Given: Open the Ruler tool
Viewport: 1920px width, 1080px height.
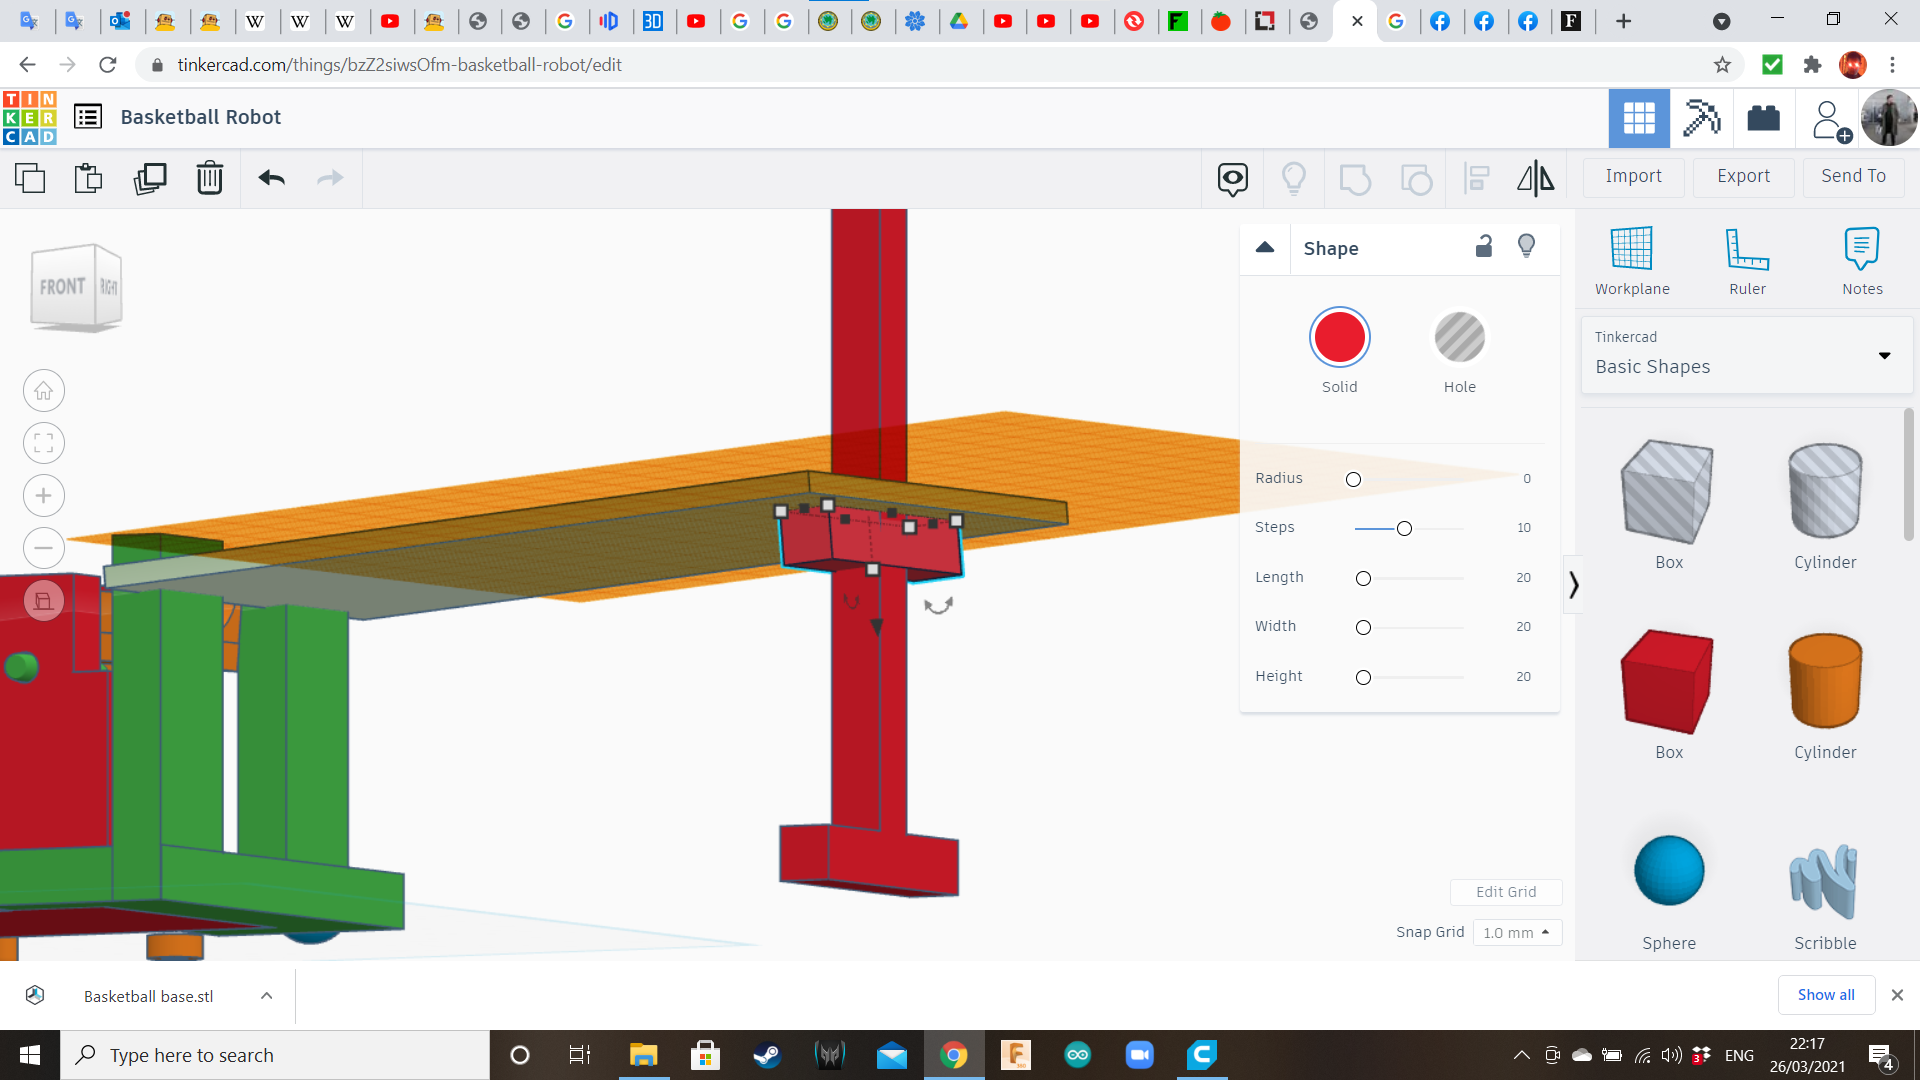Looking at the screenshot, I should click(x=1747, y=260).
